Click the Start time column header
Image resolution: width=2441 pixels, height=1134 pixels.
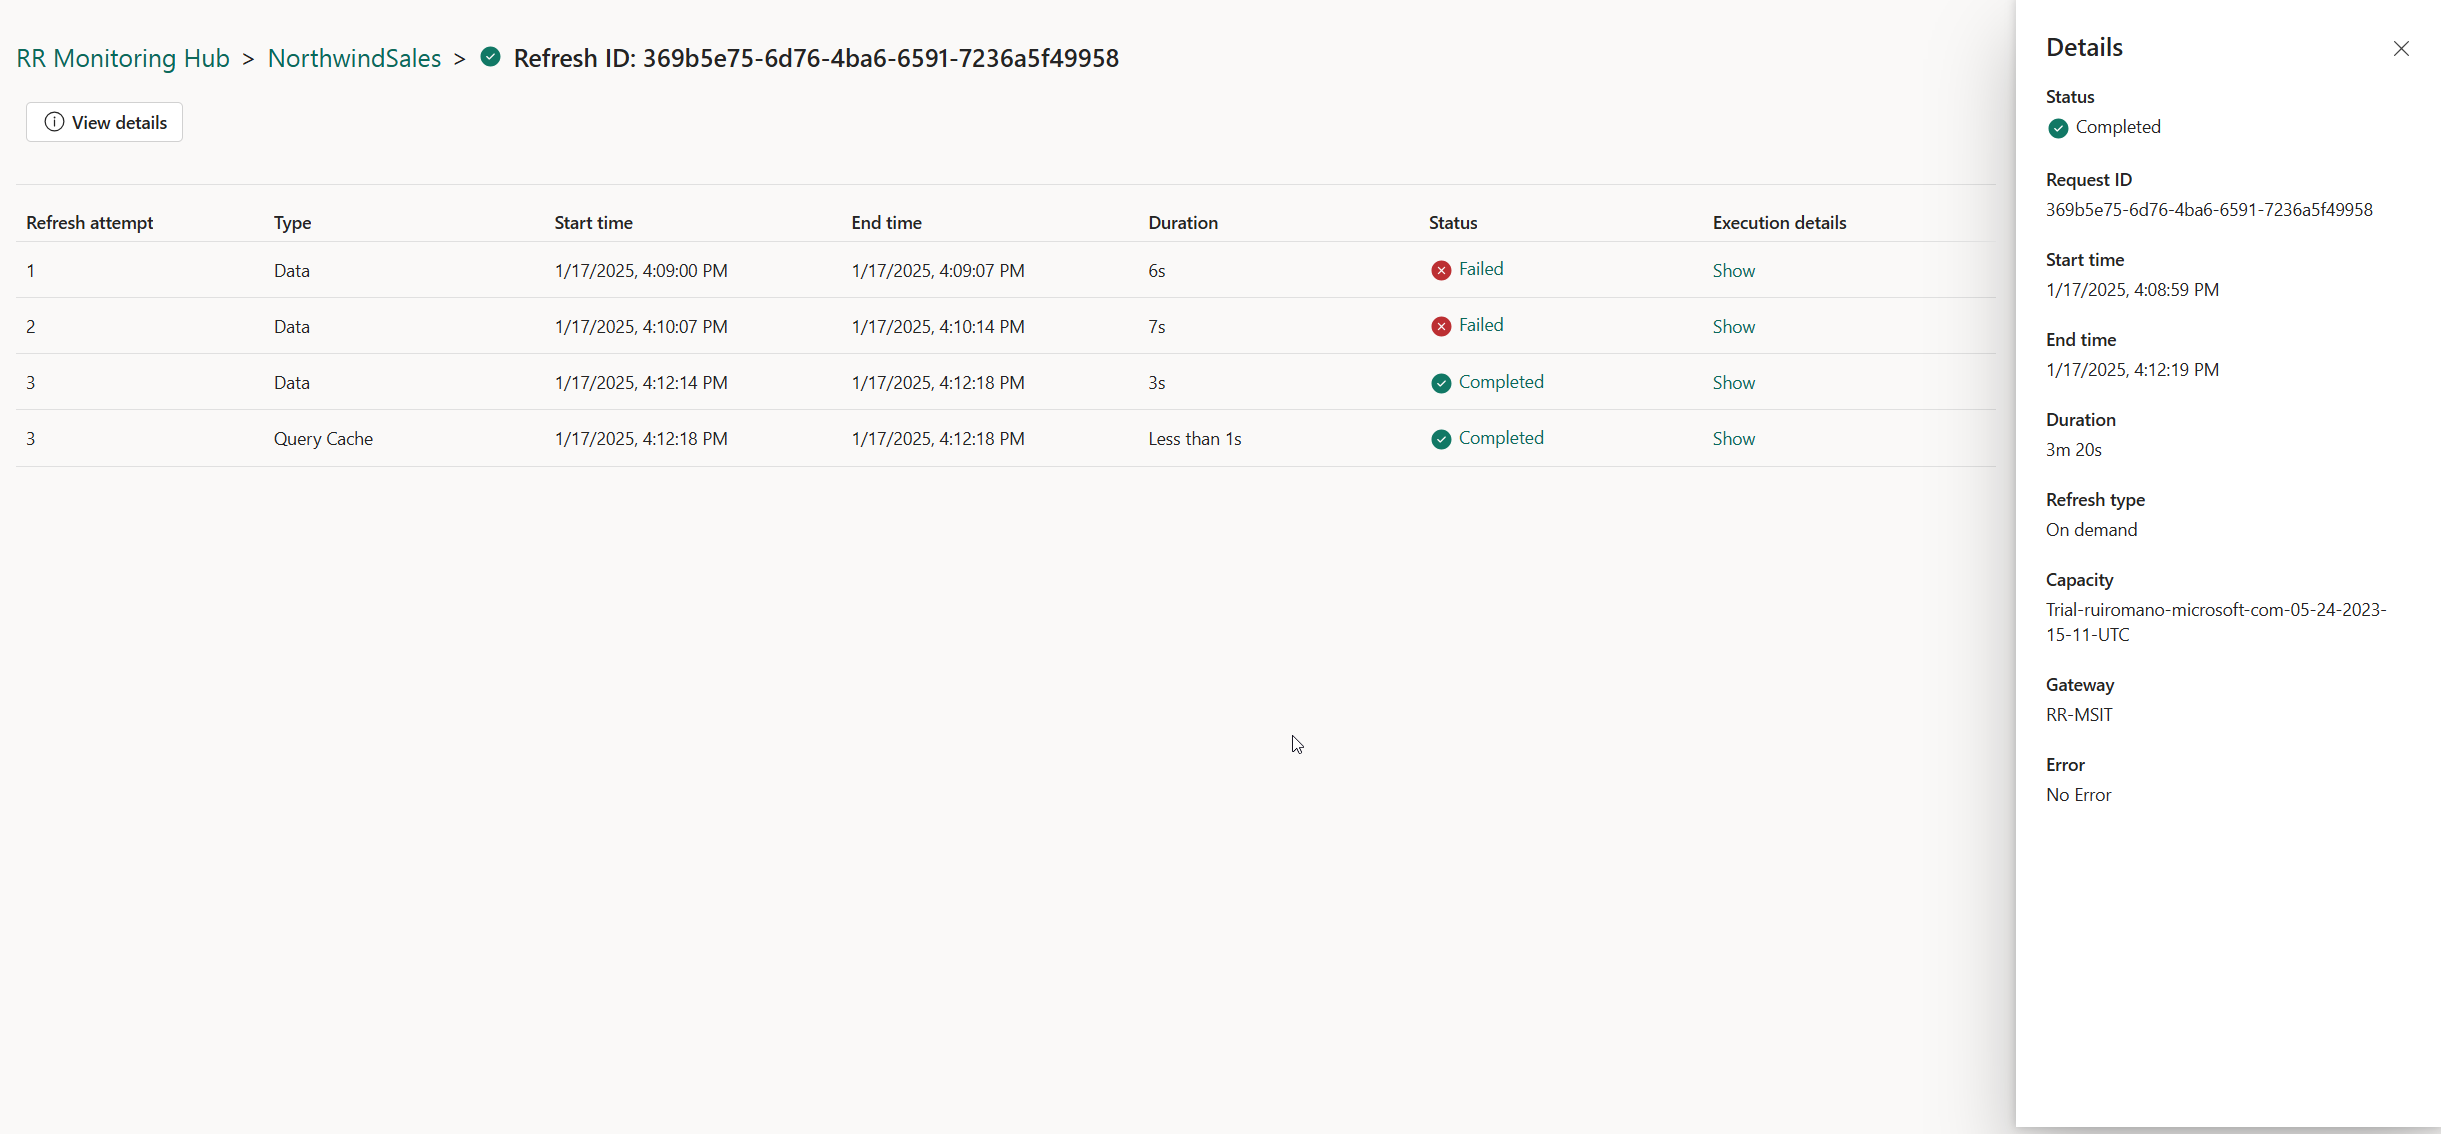click(x=594, y=222)
